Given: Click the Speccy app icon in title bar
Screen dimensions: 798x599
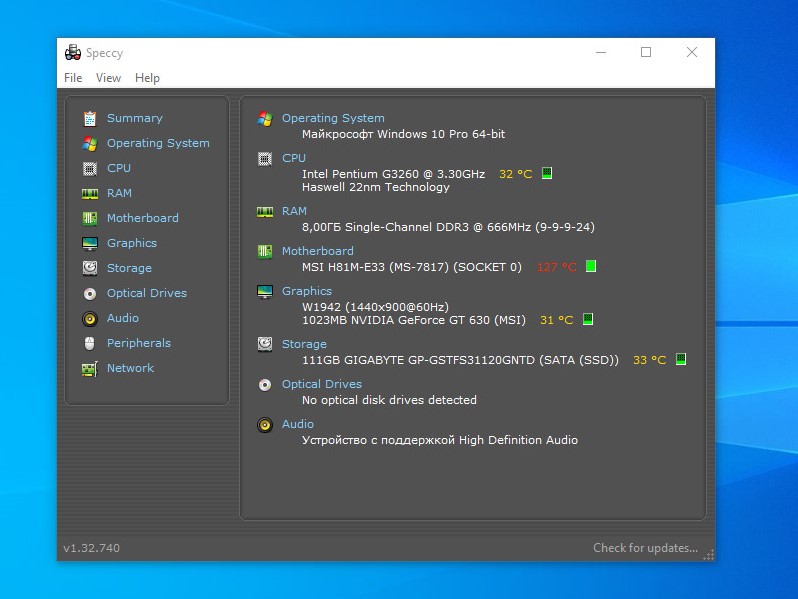Looking at the screenshot, I should coord(73,53).
